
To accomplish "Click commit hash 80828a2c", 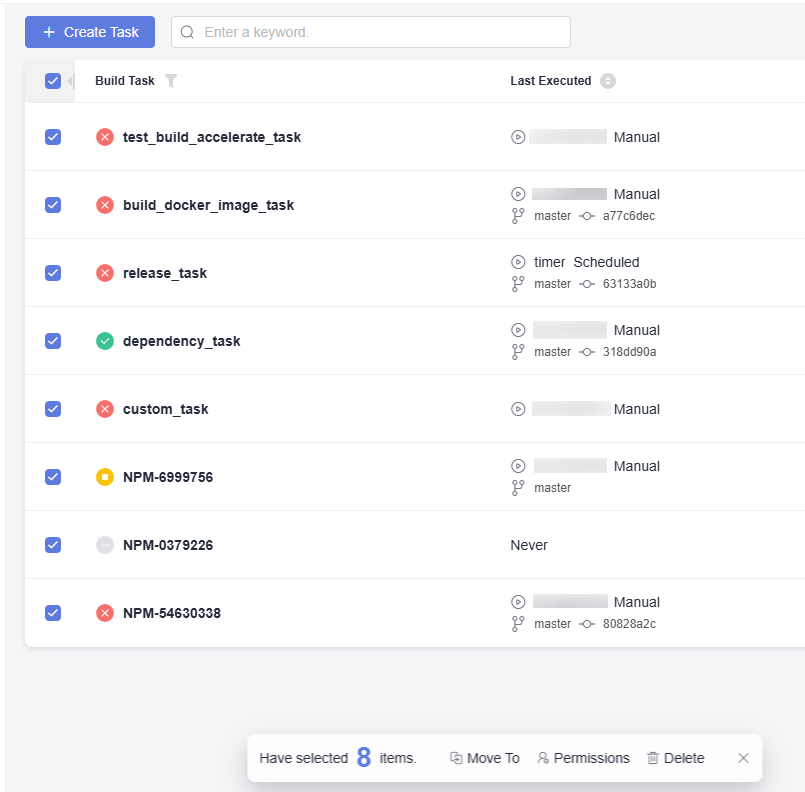I will click(x=629, y=624).
